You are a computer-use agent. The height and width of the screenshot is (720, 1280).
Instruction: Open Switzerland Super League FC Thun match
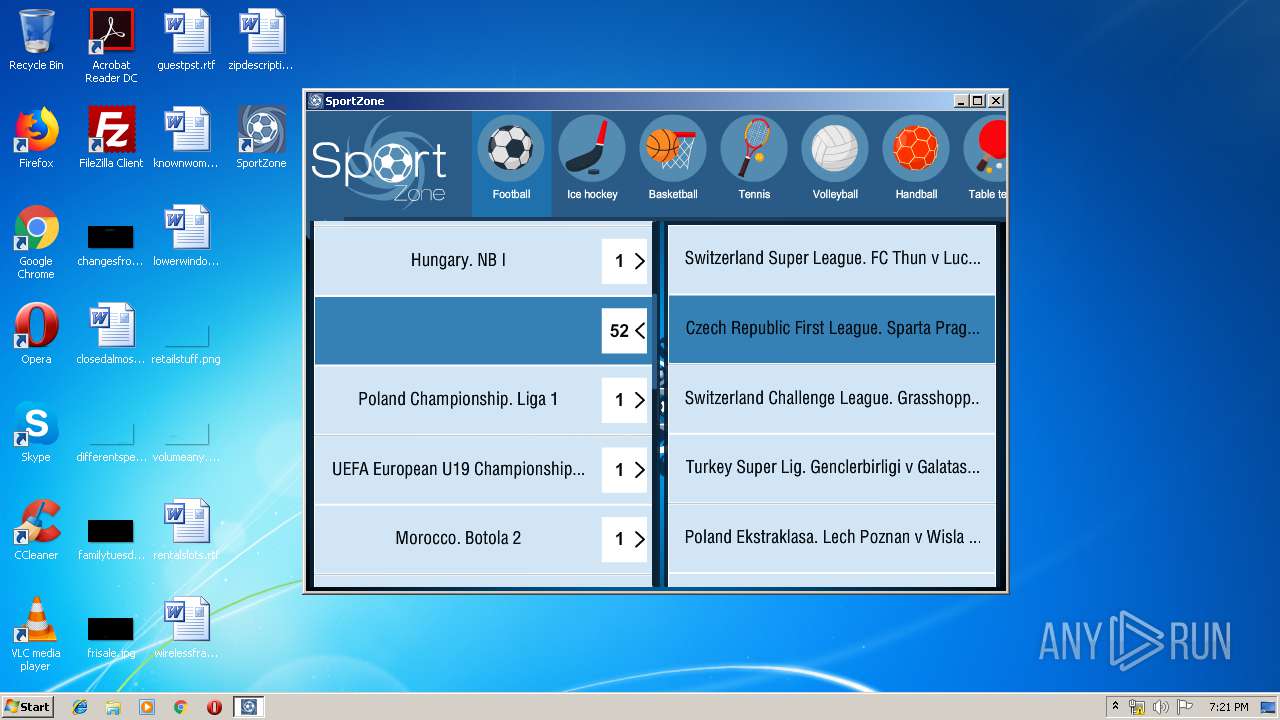[x=832, y=258]
